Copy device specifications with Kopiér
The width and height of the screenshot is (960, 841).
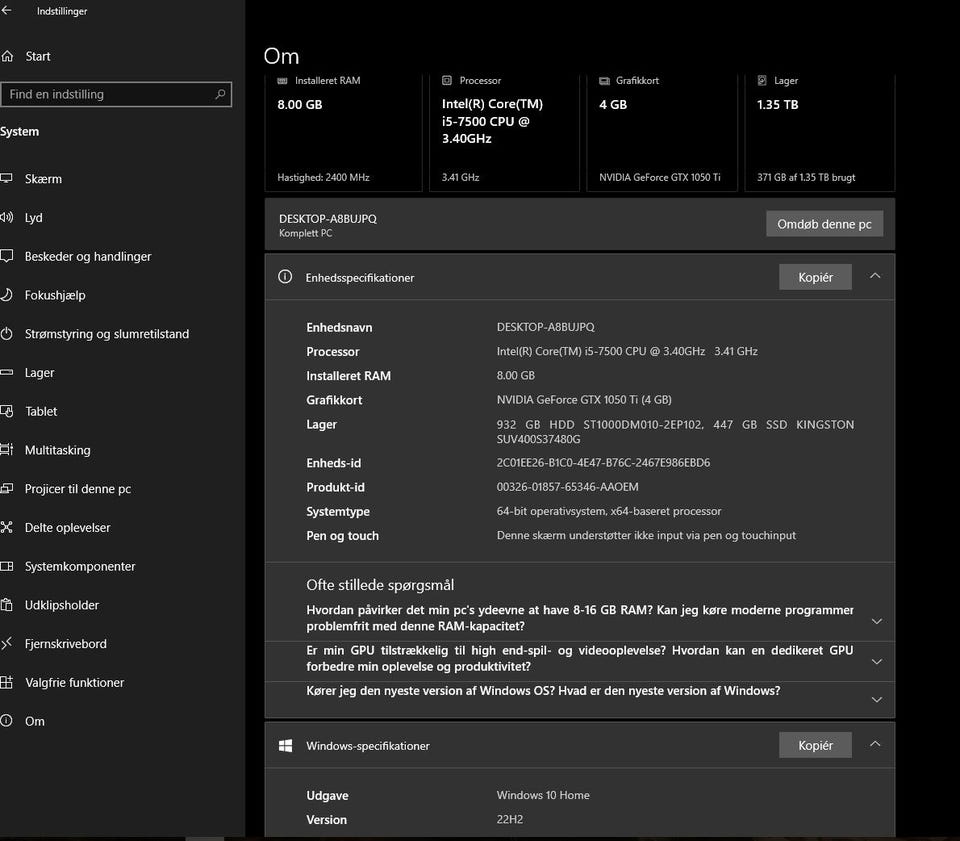point(815,277)
